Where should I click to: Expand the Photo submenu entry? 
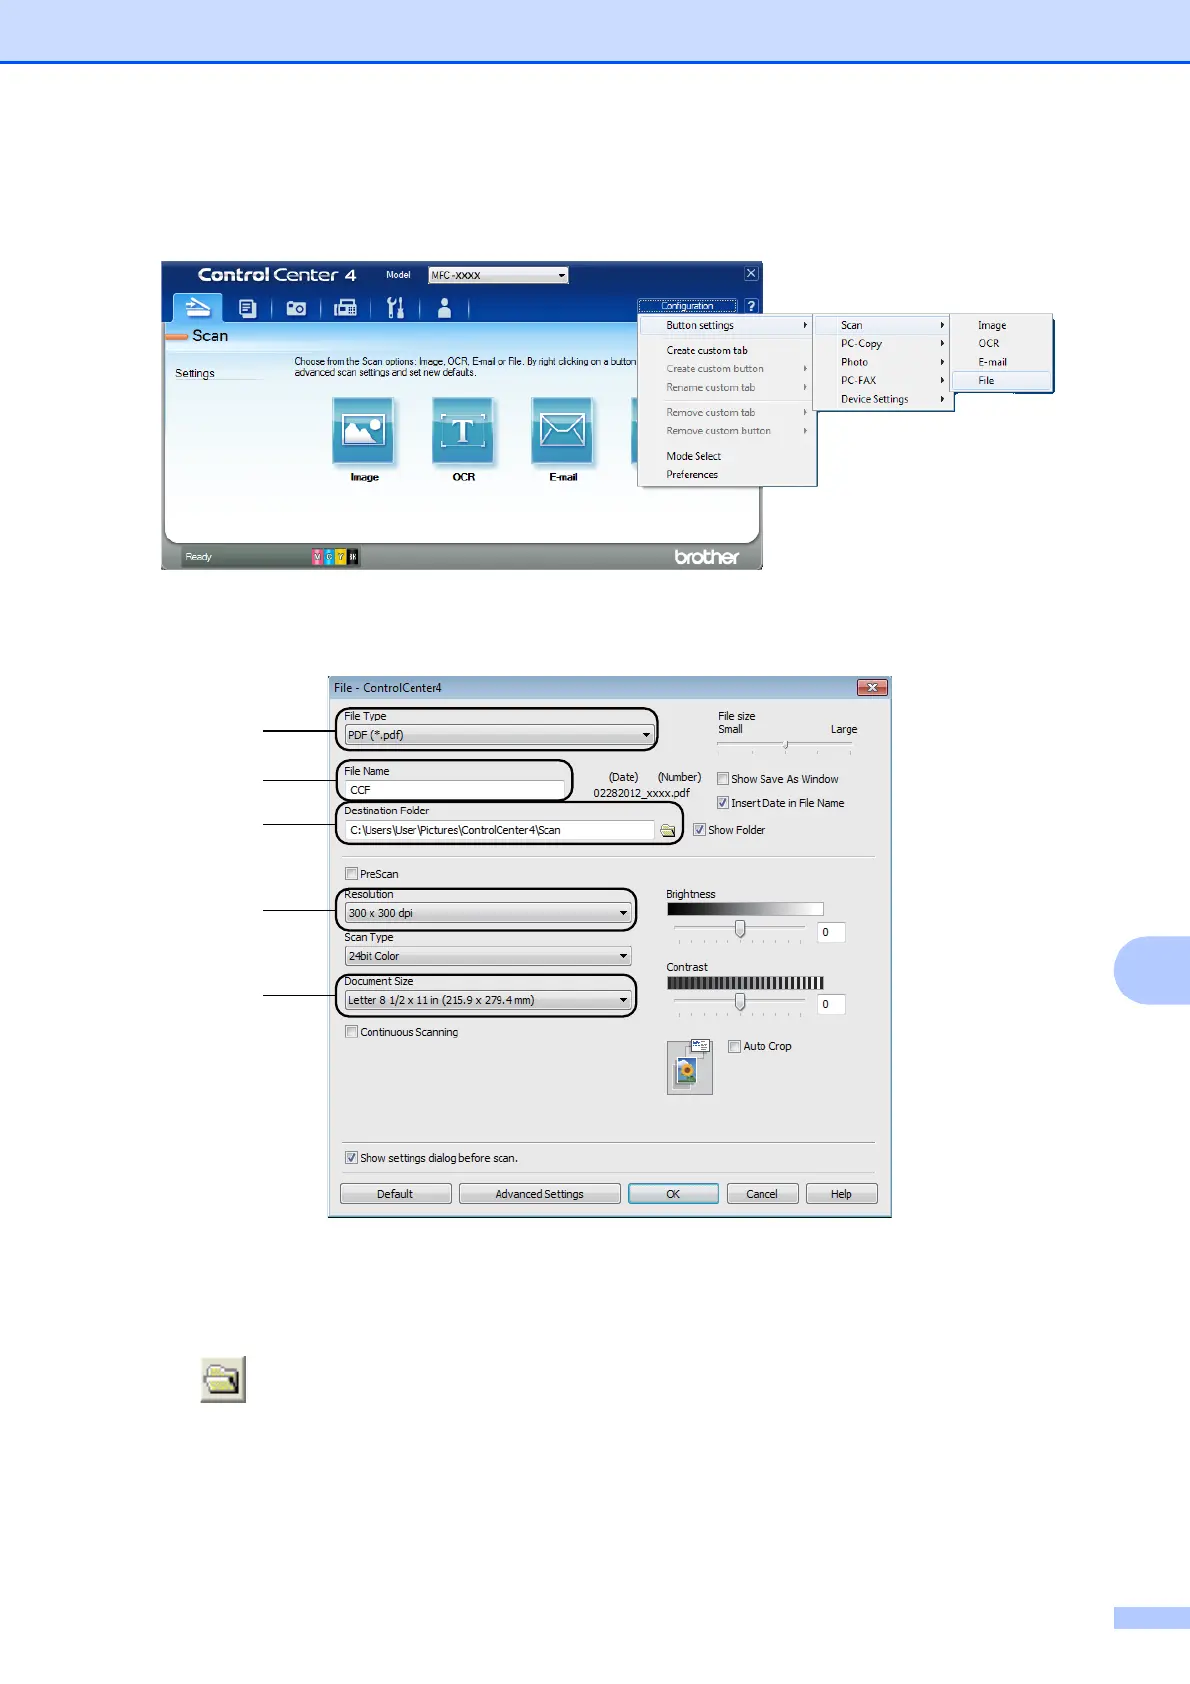881,362
